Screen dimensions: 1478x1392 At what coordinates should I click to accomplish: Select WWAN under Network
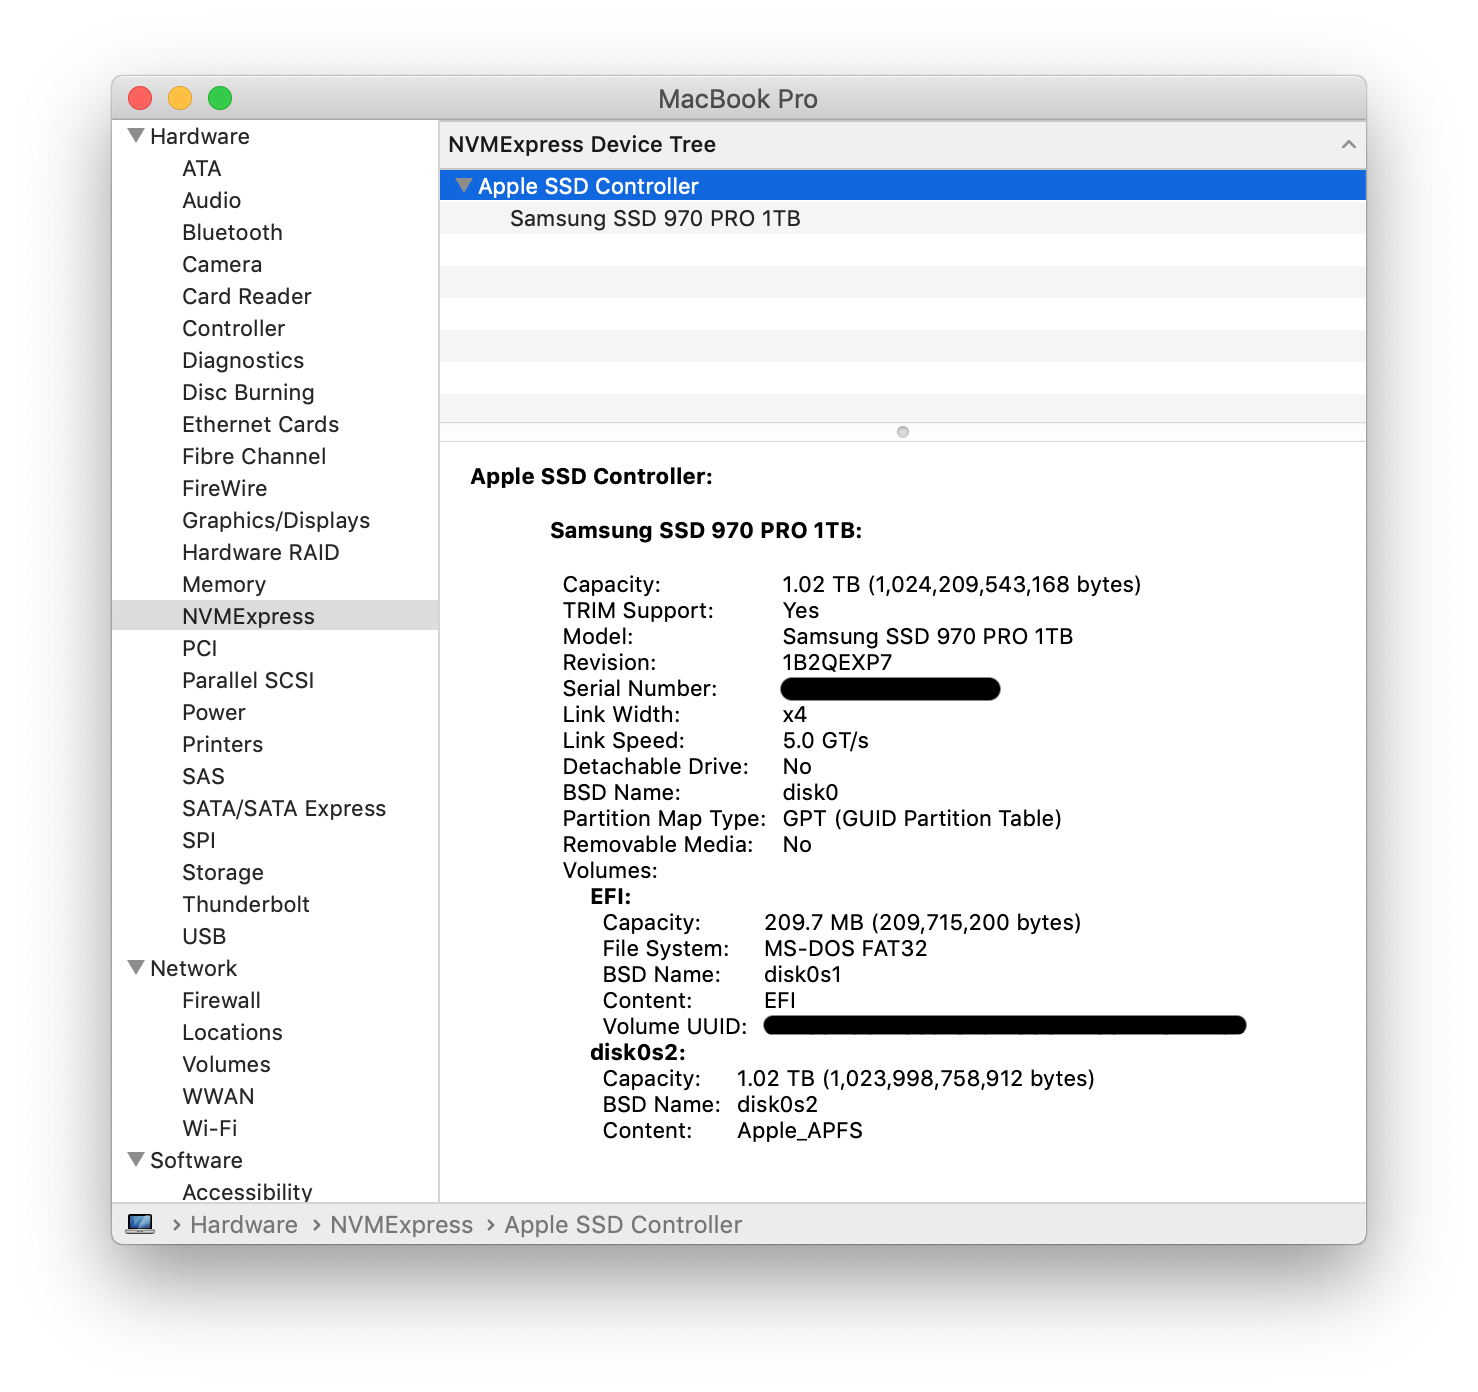tap(218, 1096)
